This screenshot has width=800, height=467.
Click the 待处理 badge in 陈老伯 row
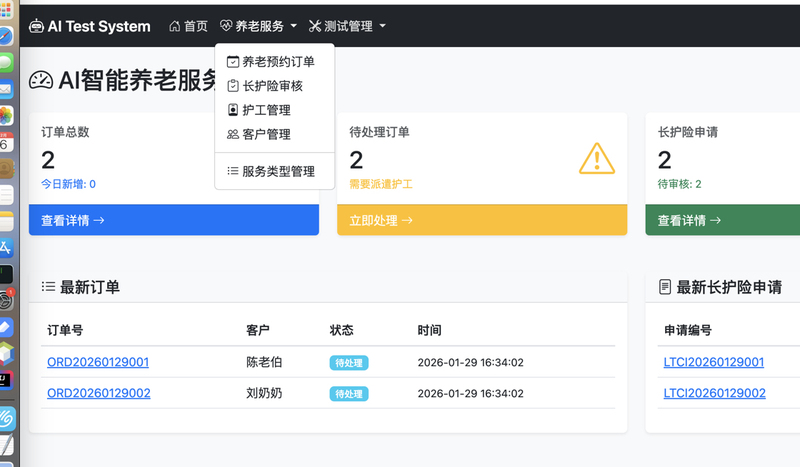pos(349,363)
